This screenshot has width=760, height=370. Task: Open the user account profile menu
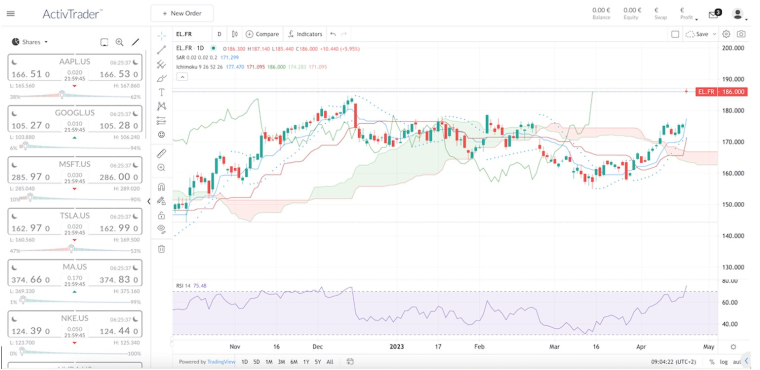coord(739,14)
